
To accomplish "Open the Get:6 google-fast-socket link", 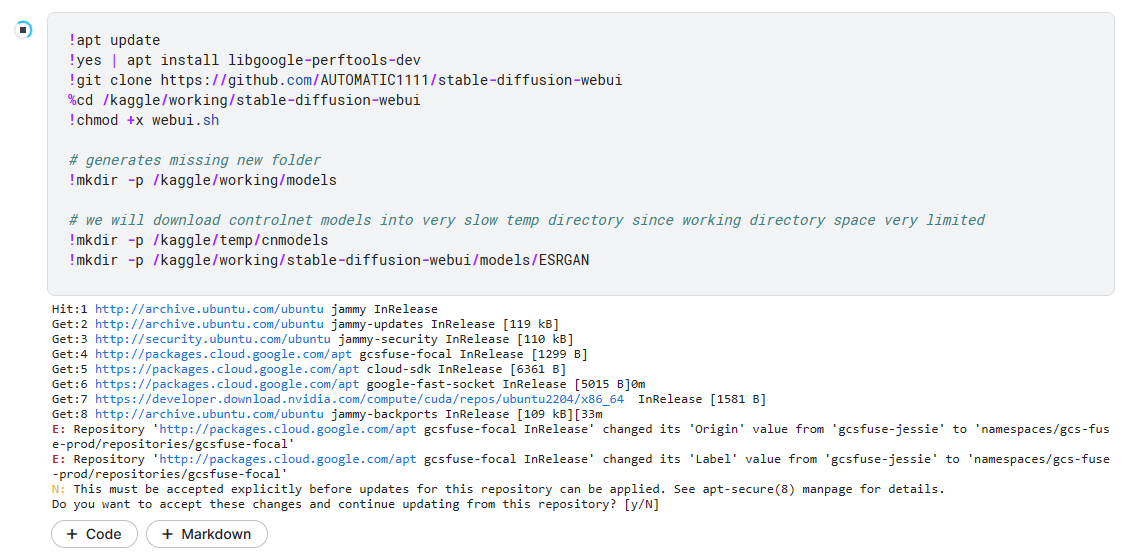I will [x=227, y=384].
